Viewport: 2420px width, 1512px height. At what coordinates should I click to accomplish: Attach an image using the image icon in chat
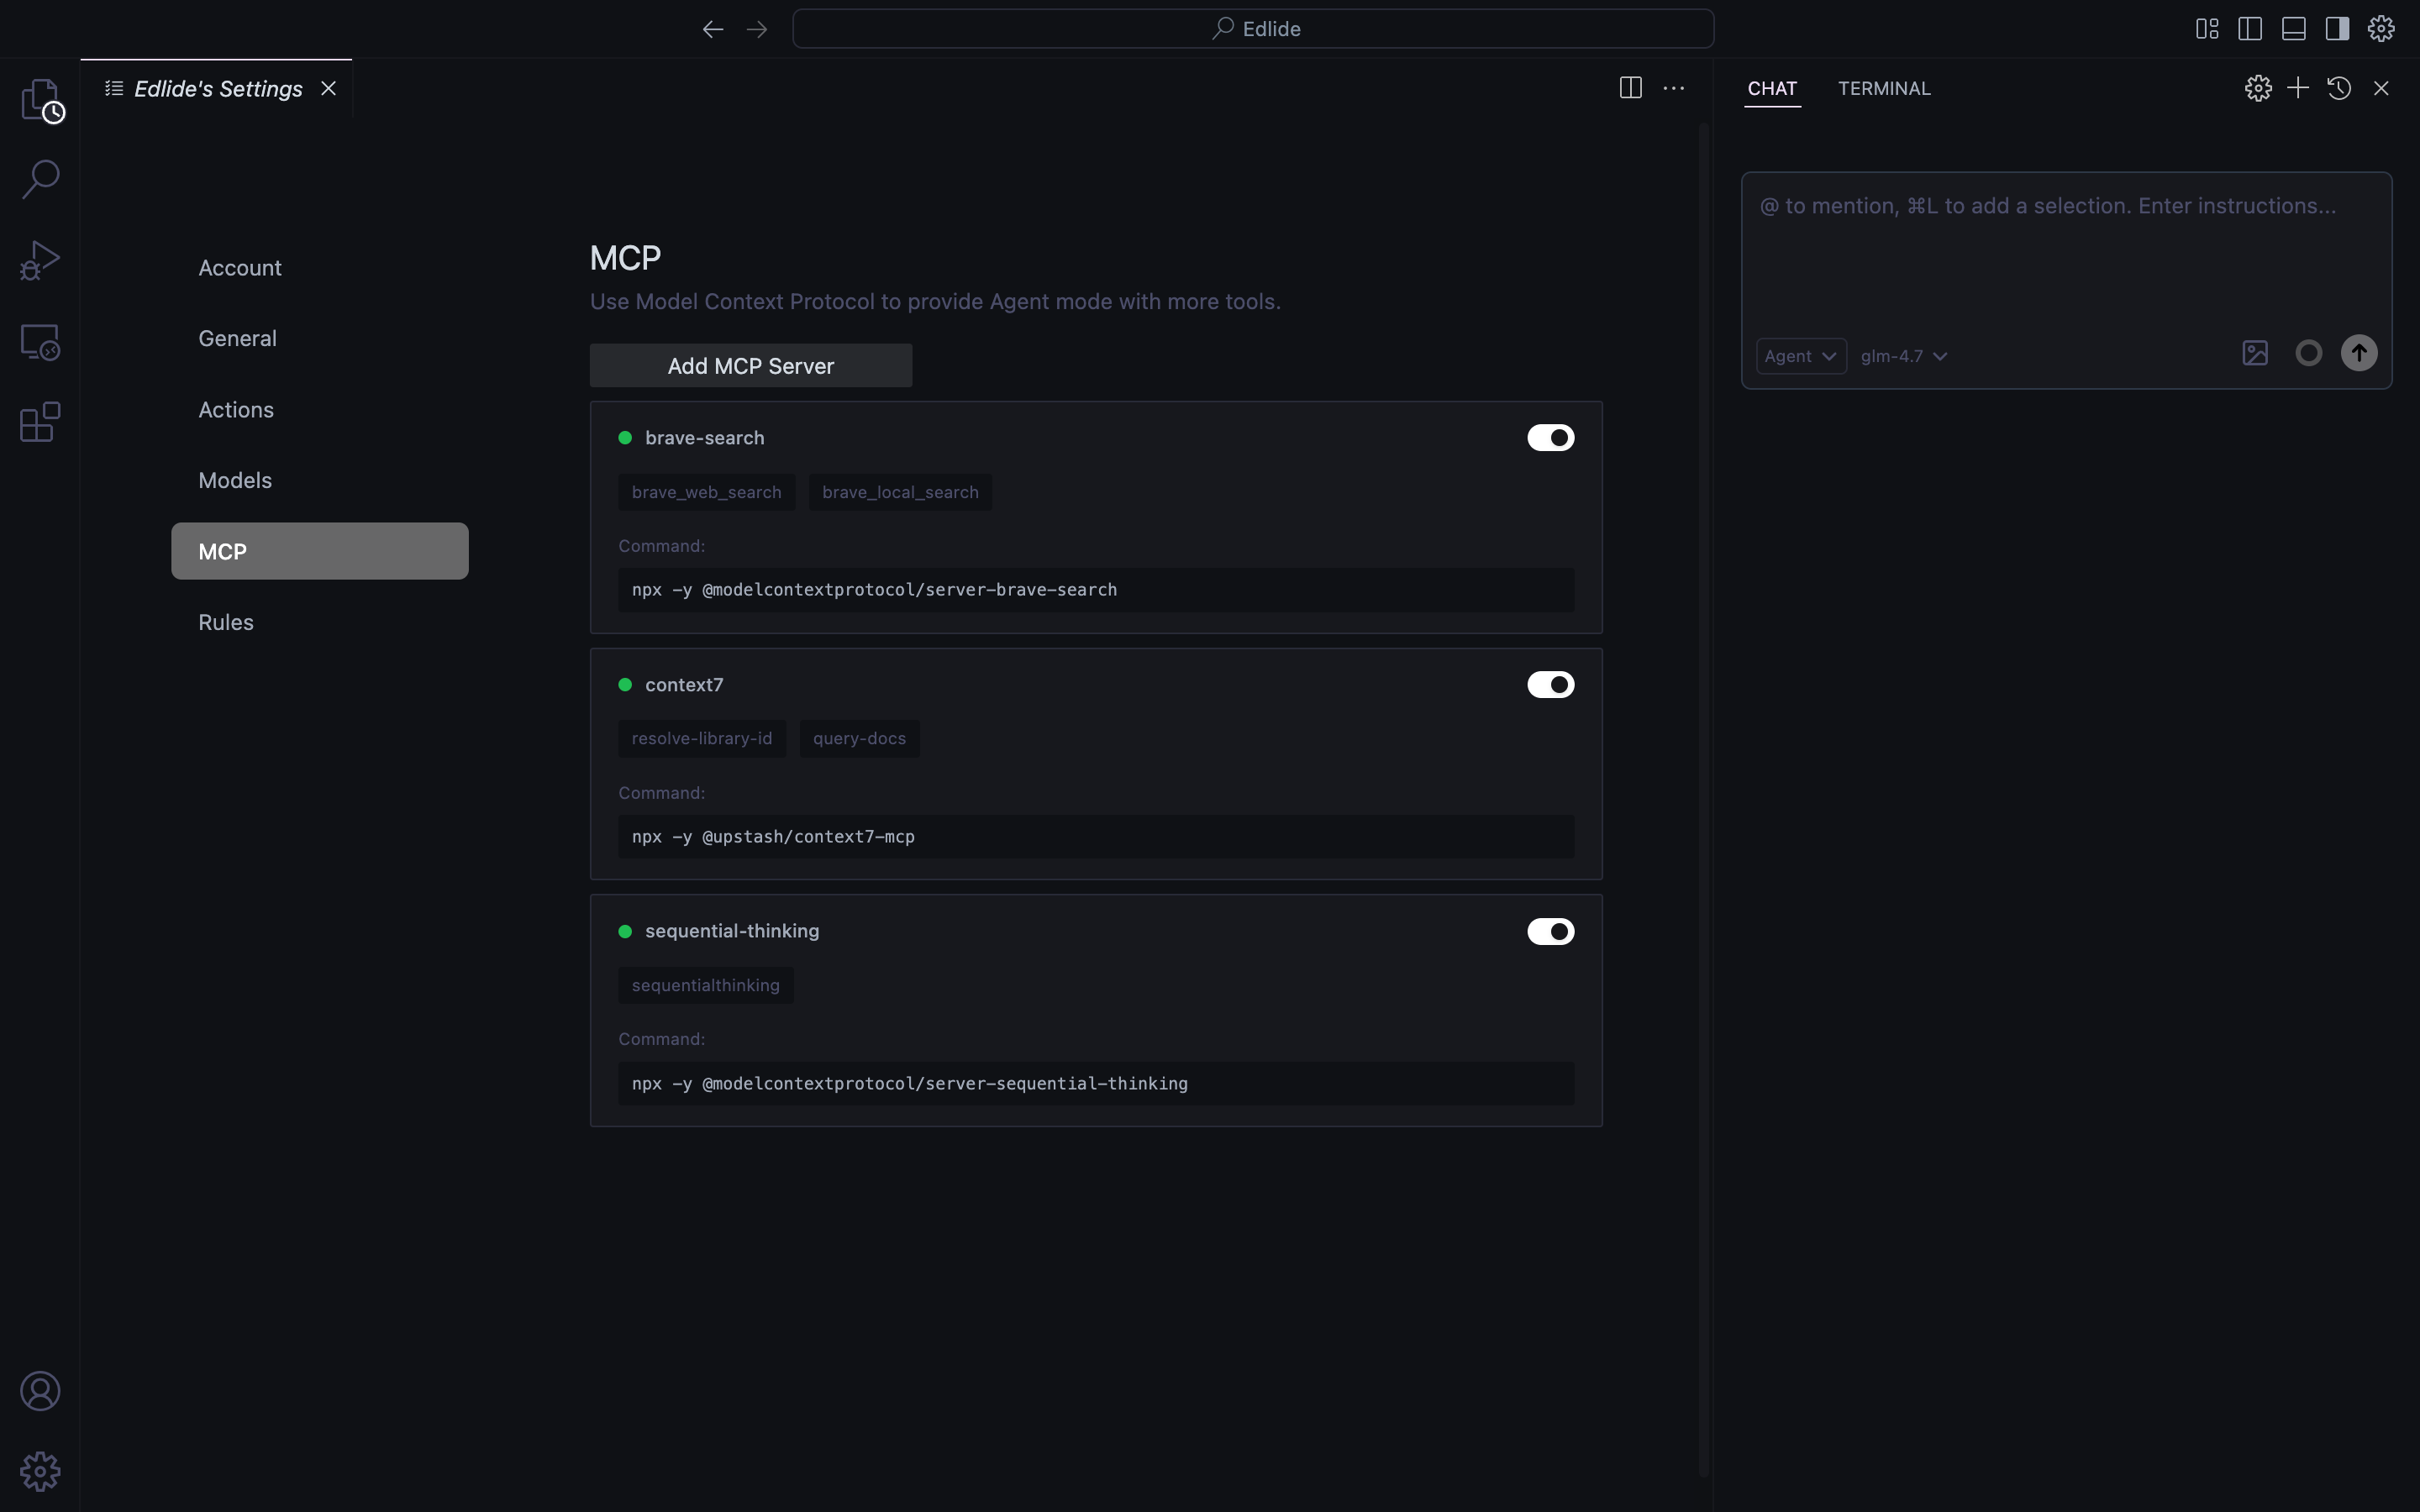click(2255, 353)
